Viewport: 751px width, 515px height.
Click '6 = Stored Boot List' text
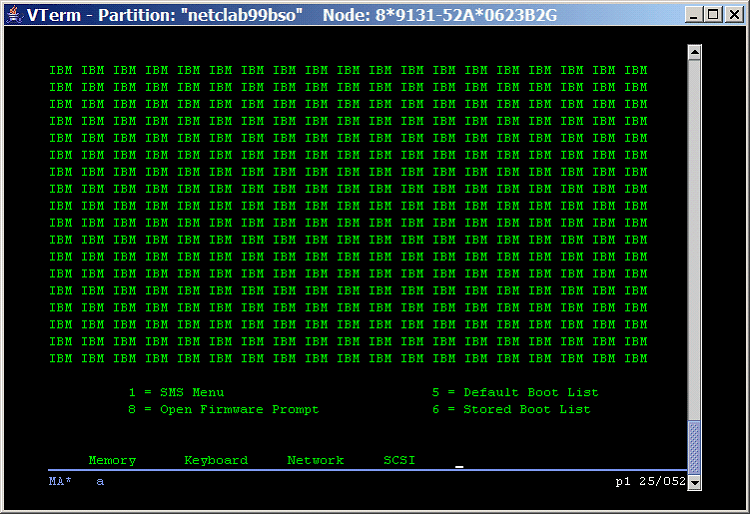click(511, 409)
